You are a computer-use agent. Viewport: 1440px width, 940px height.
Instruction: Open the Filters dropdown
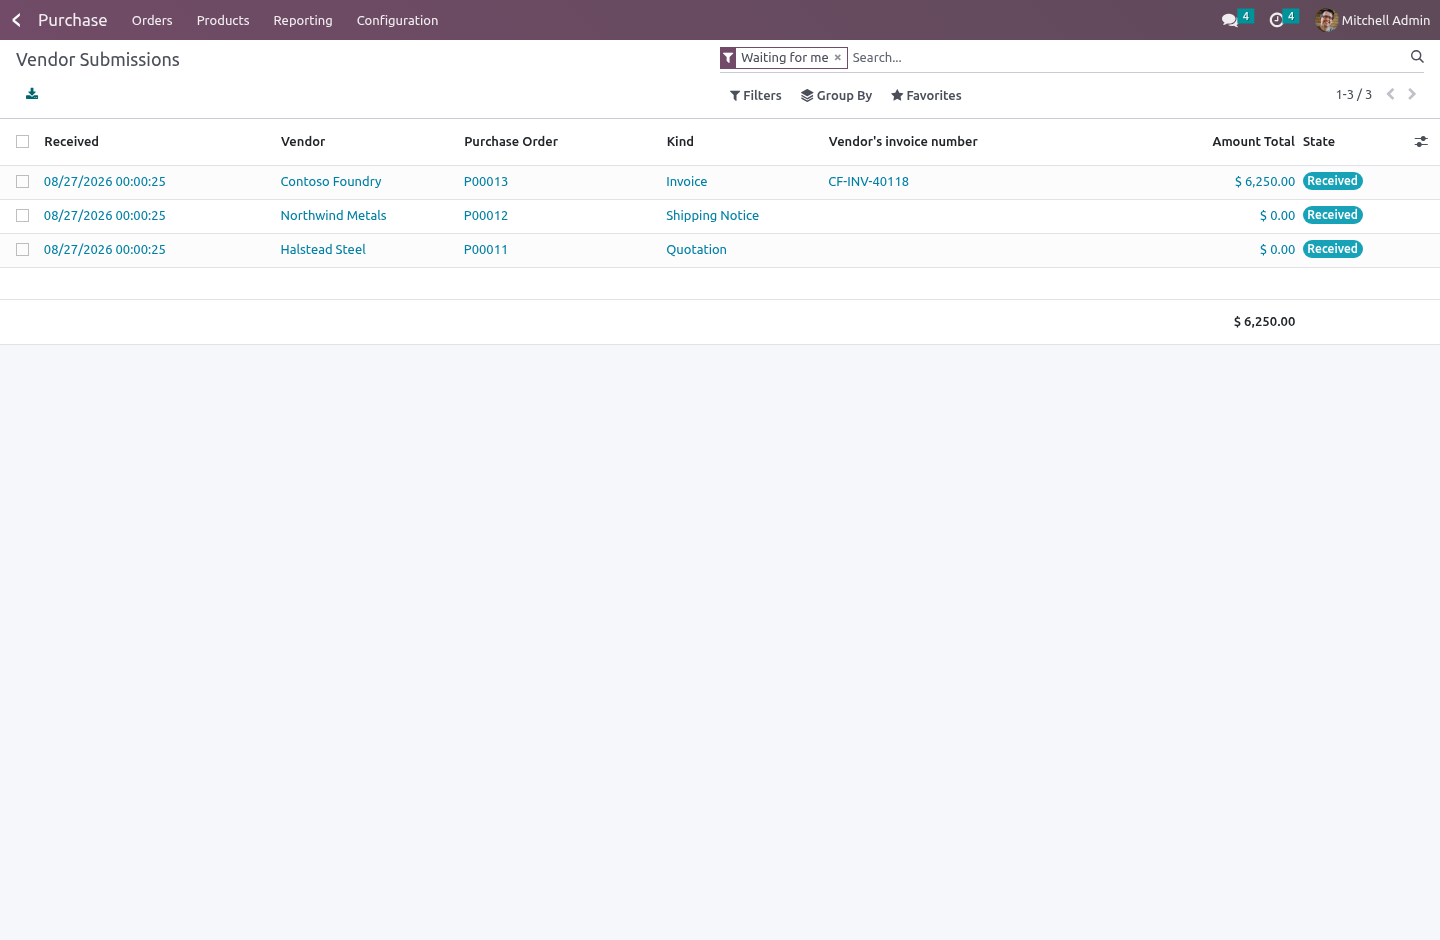tap(756, 96)
